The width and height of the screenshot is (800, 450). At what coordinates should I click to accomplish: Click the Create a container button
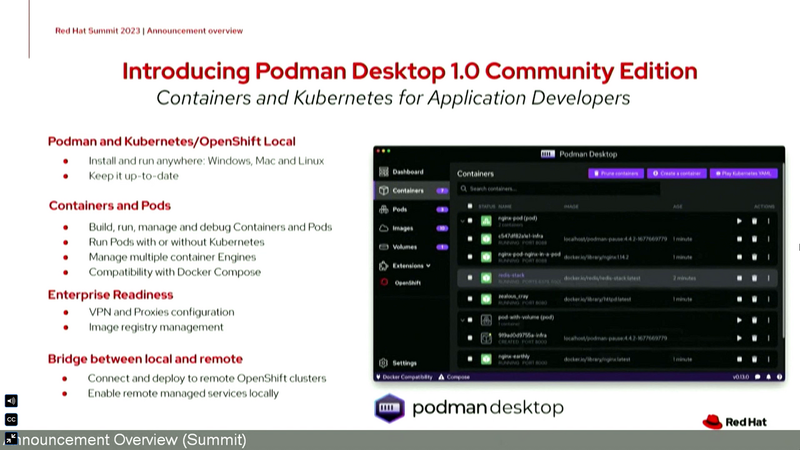tap(677, 173)
